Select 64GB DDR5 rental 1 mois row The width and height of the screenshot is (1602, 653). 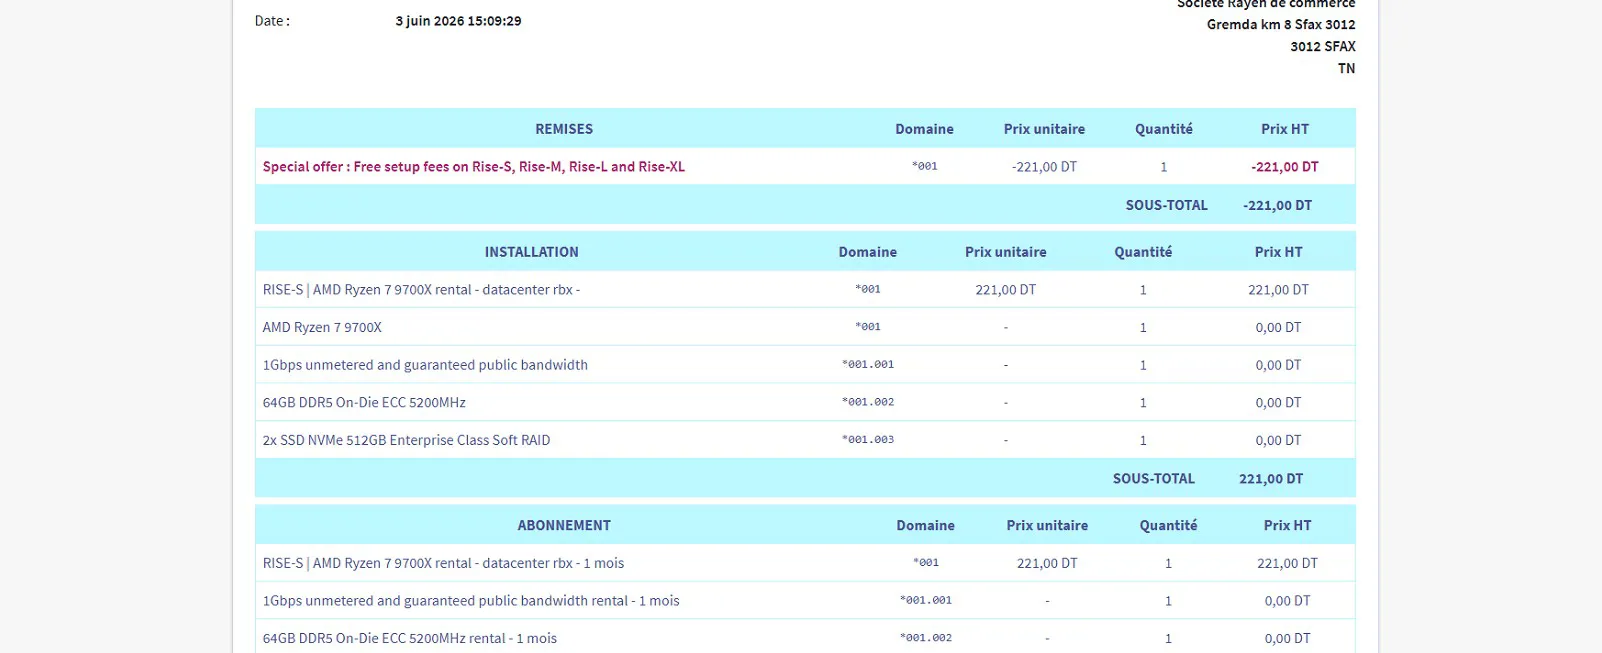click(x=805, y=638)
